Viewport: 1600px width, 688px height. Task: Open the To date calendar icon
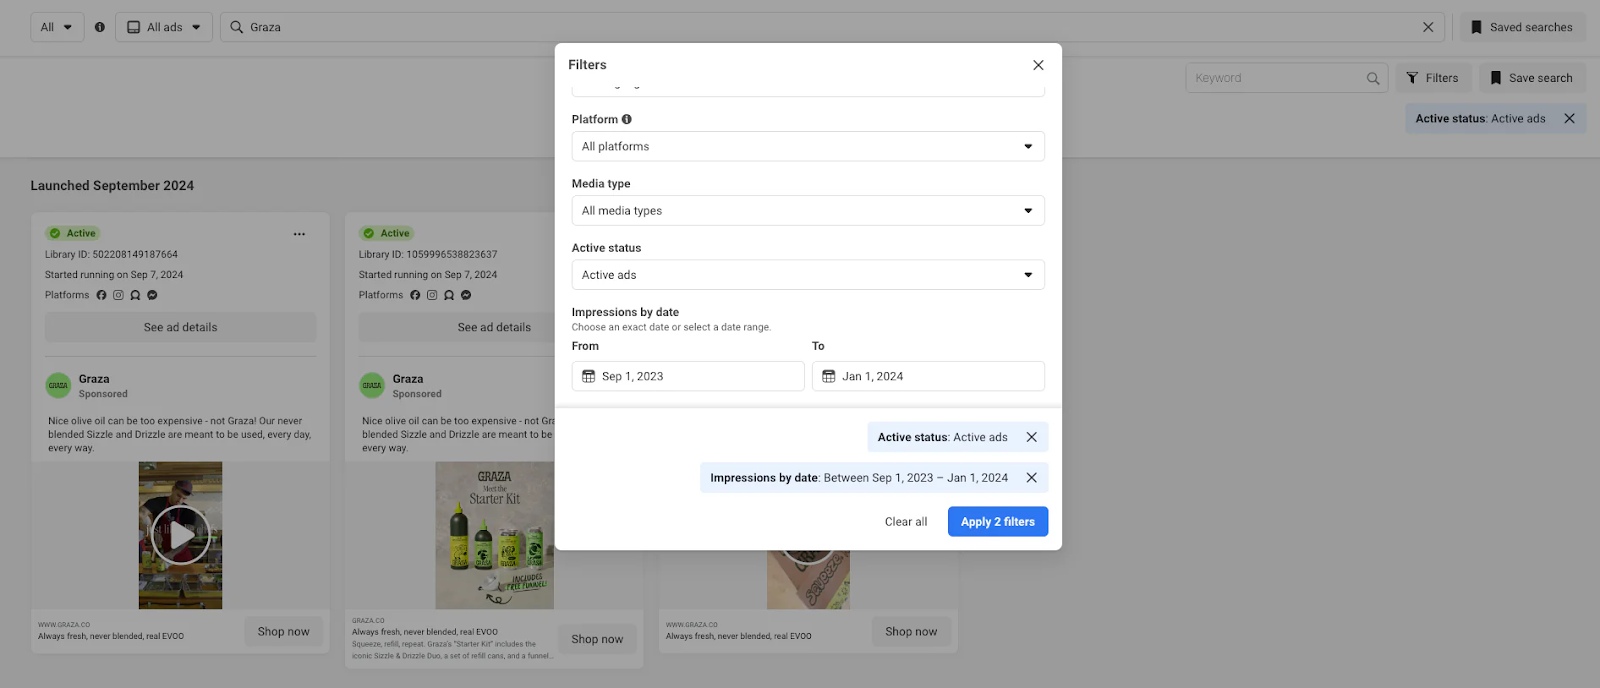[x=829, y=376]
